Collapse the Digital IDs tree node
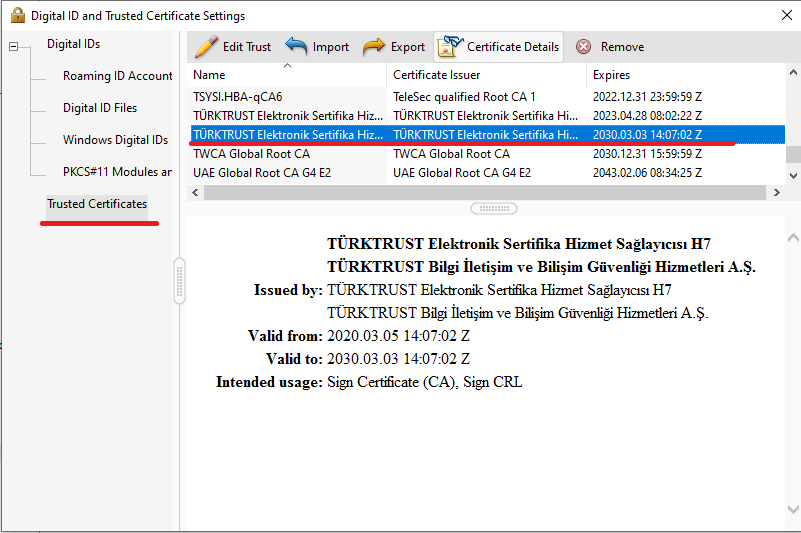801x533 pixels. [x=14, y=47]
